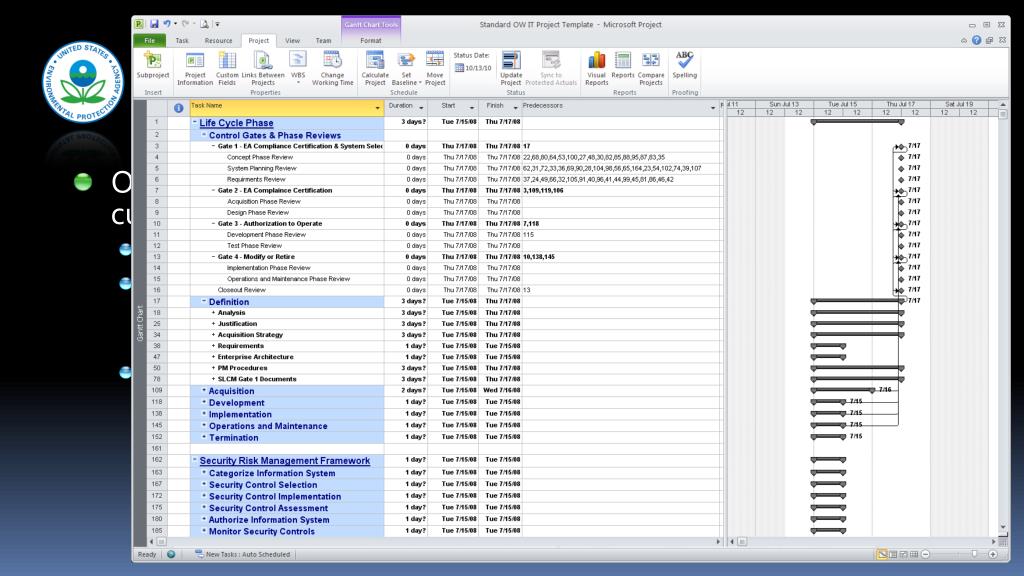Screen dimensions: 1024x576
Task: Switch to the Task ribbon tab
Action: tap(182, 40)
